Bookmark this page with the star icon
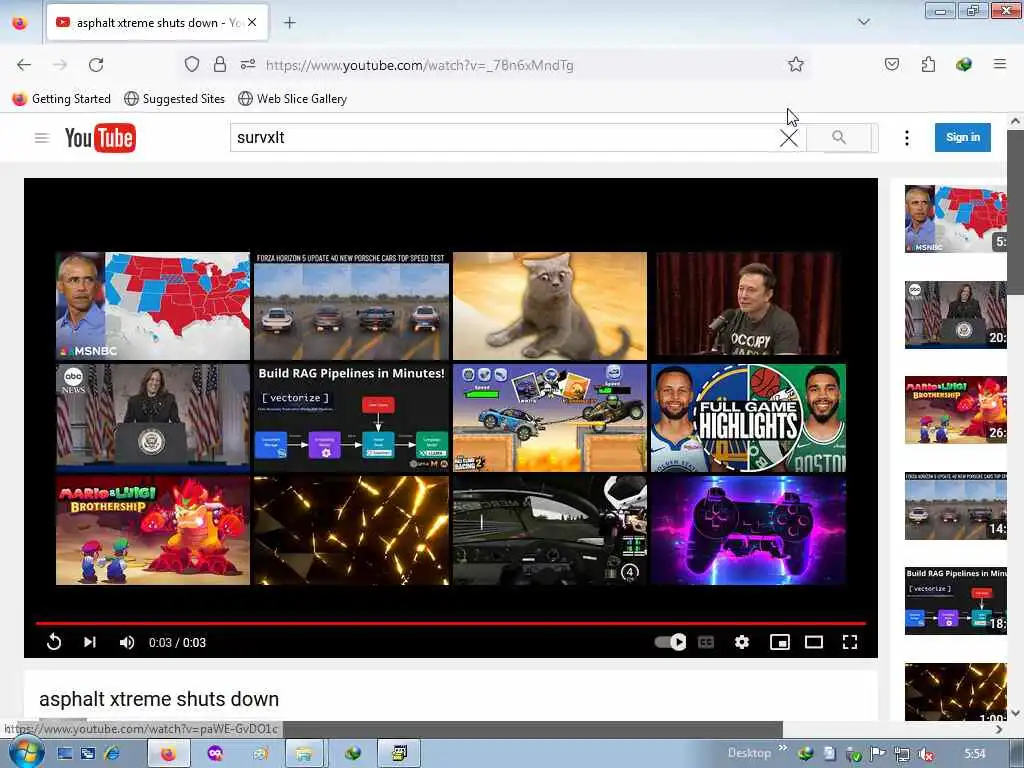The height and width of the screenshot is (768, 1024). click(795, 64)
